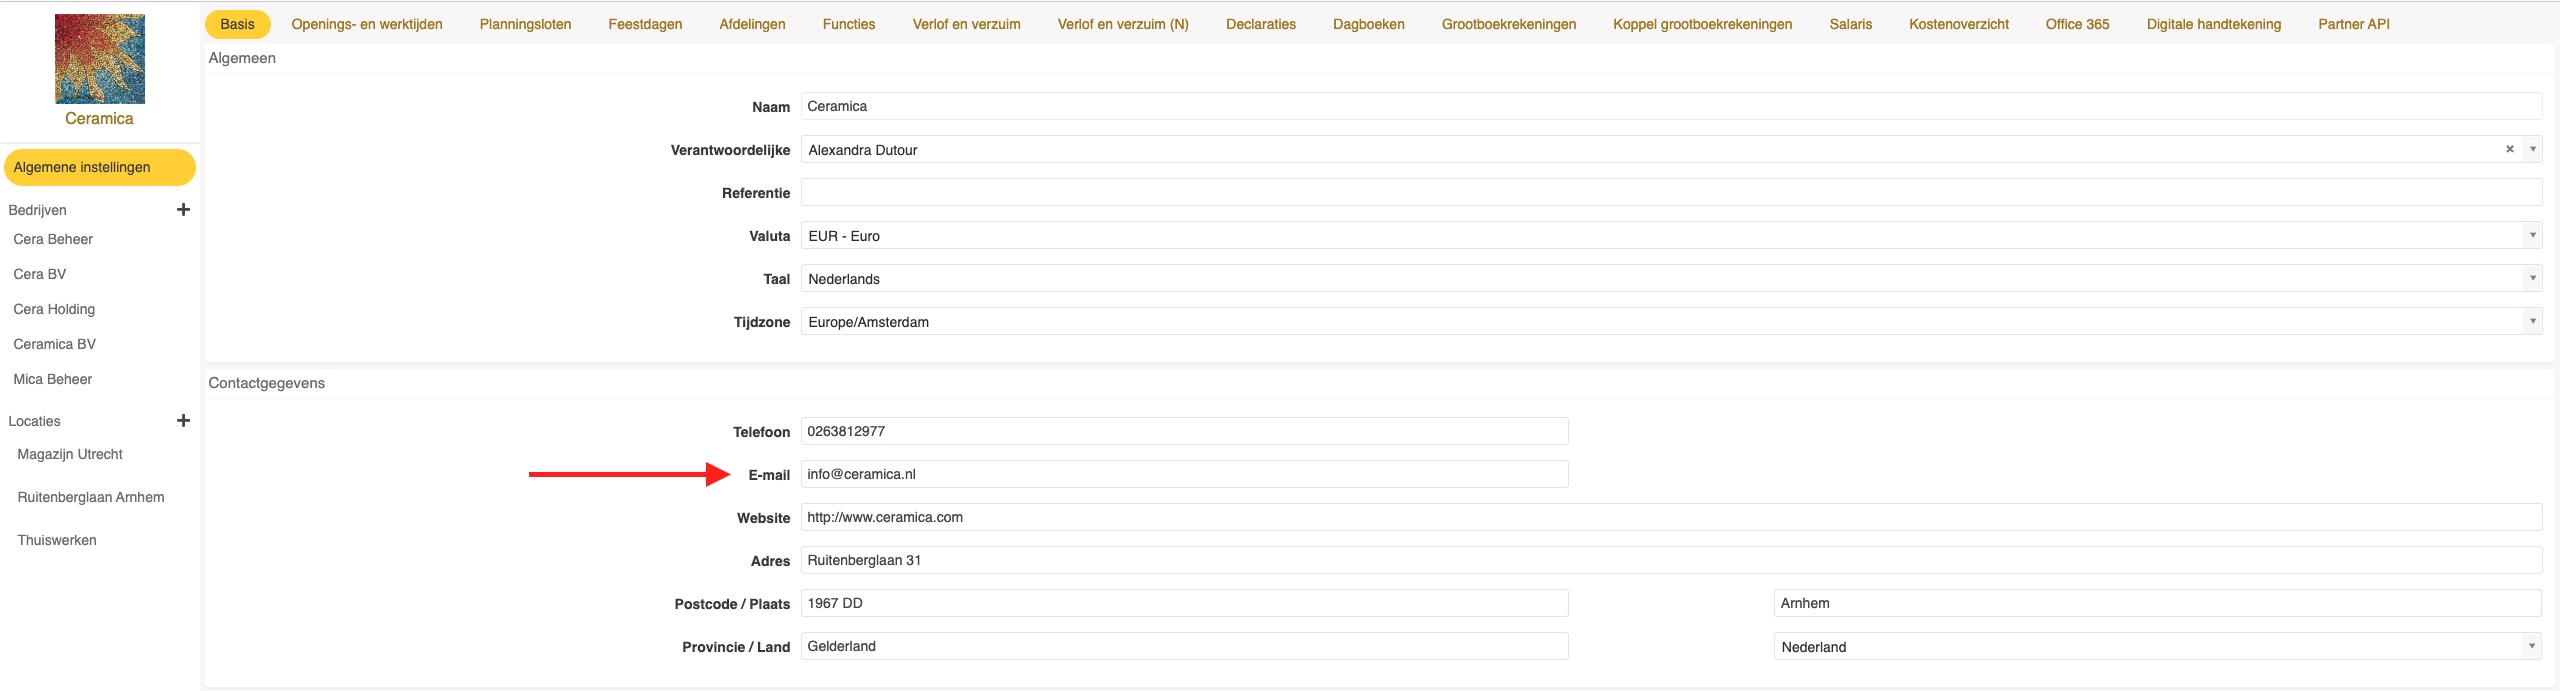Viewport: 2560px width, 691px height.
Task: Switch to the Functies tab
Action: (x=849, y=24)
